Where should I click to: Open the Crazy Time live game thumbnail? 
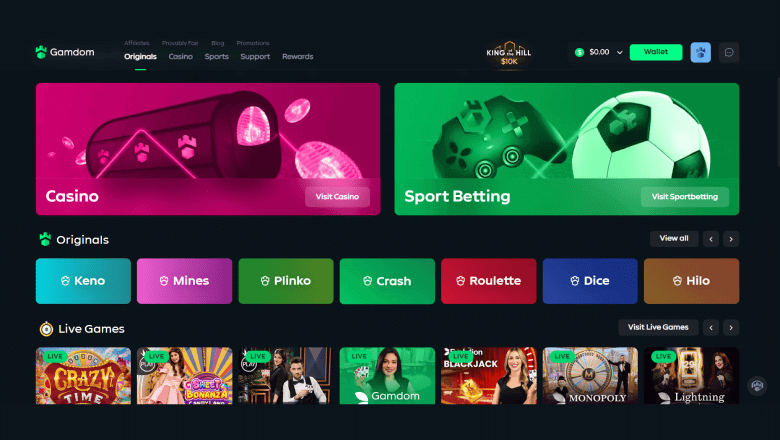pyautogui.click(x=83, y=375)
